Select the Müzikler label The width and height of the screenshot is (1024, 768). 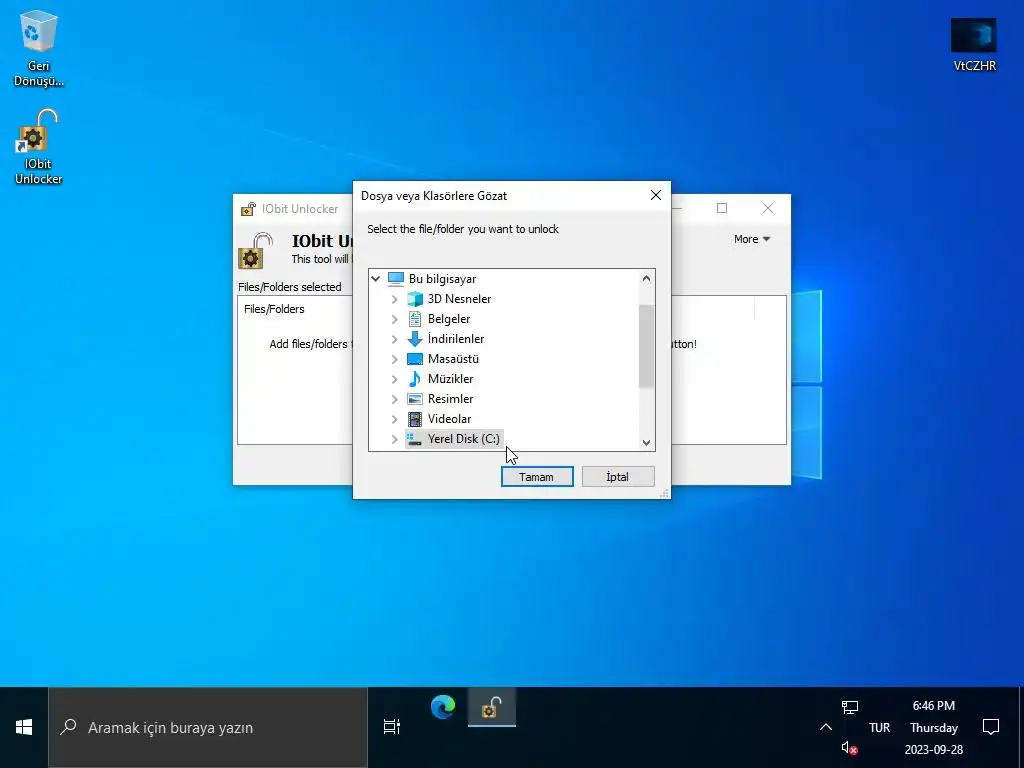(450, 379)
